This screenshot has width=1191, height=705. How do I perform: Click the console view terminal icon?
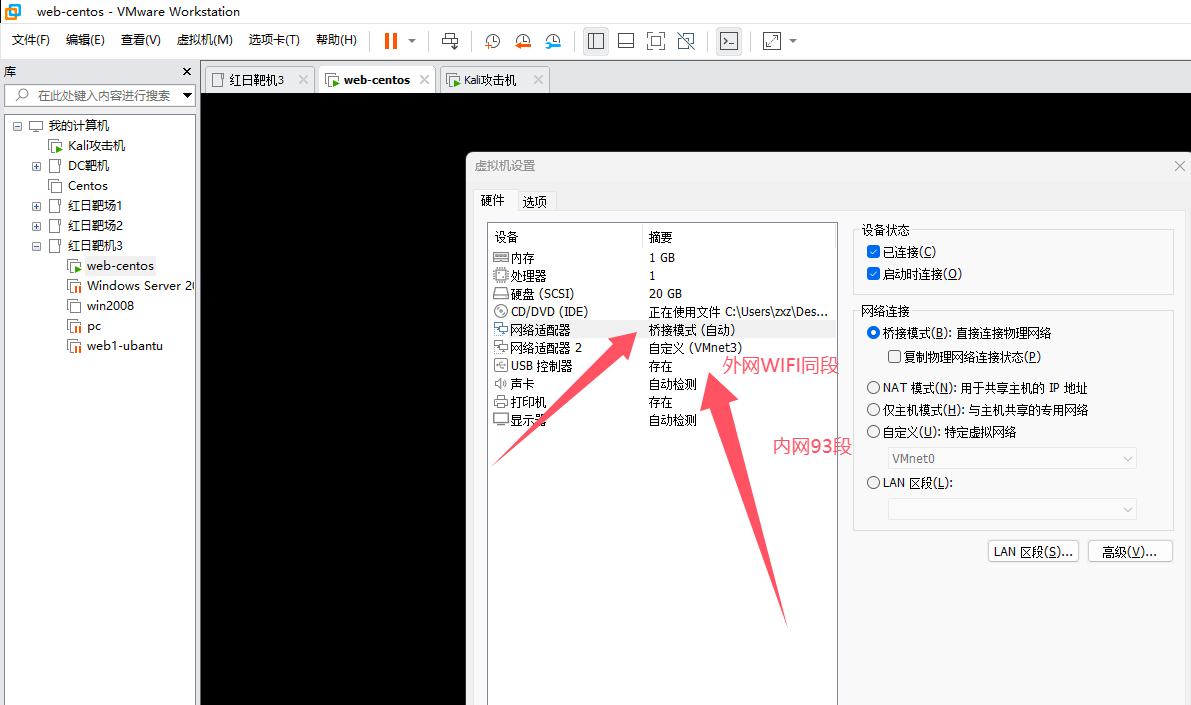click(x=730, y=41)
